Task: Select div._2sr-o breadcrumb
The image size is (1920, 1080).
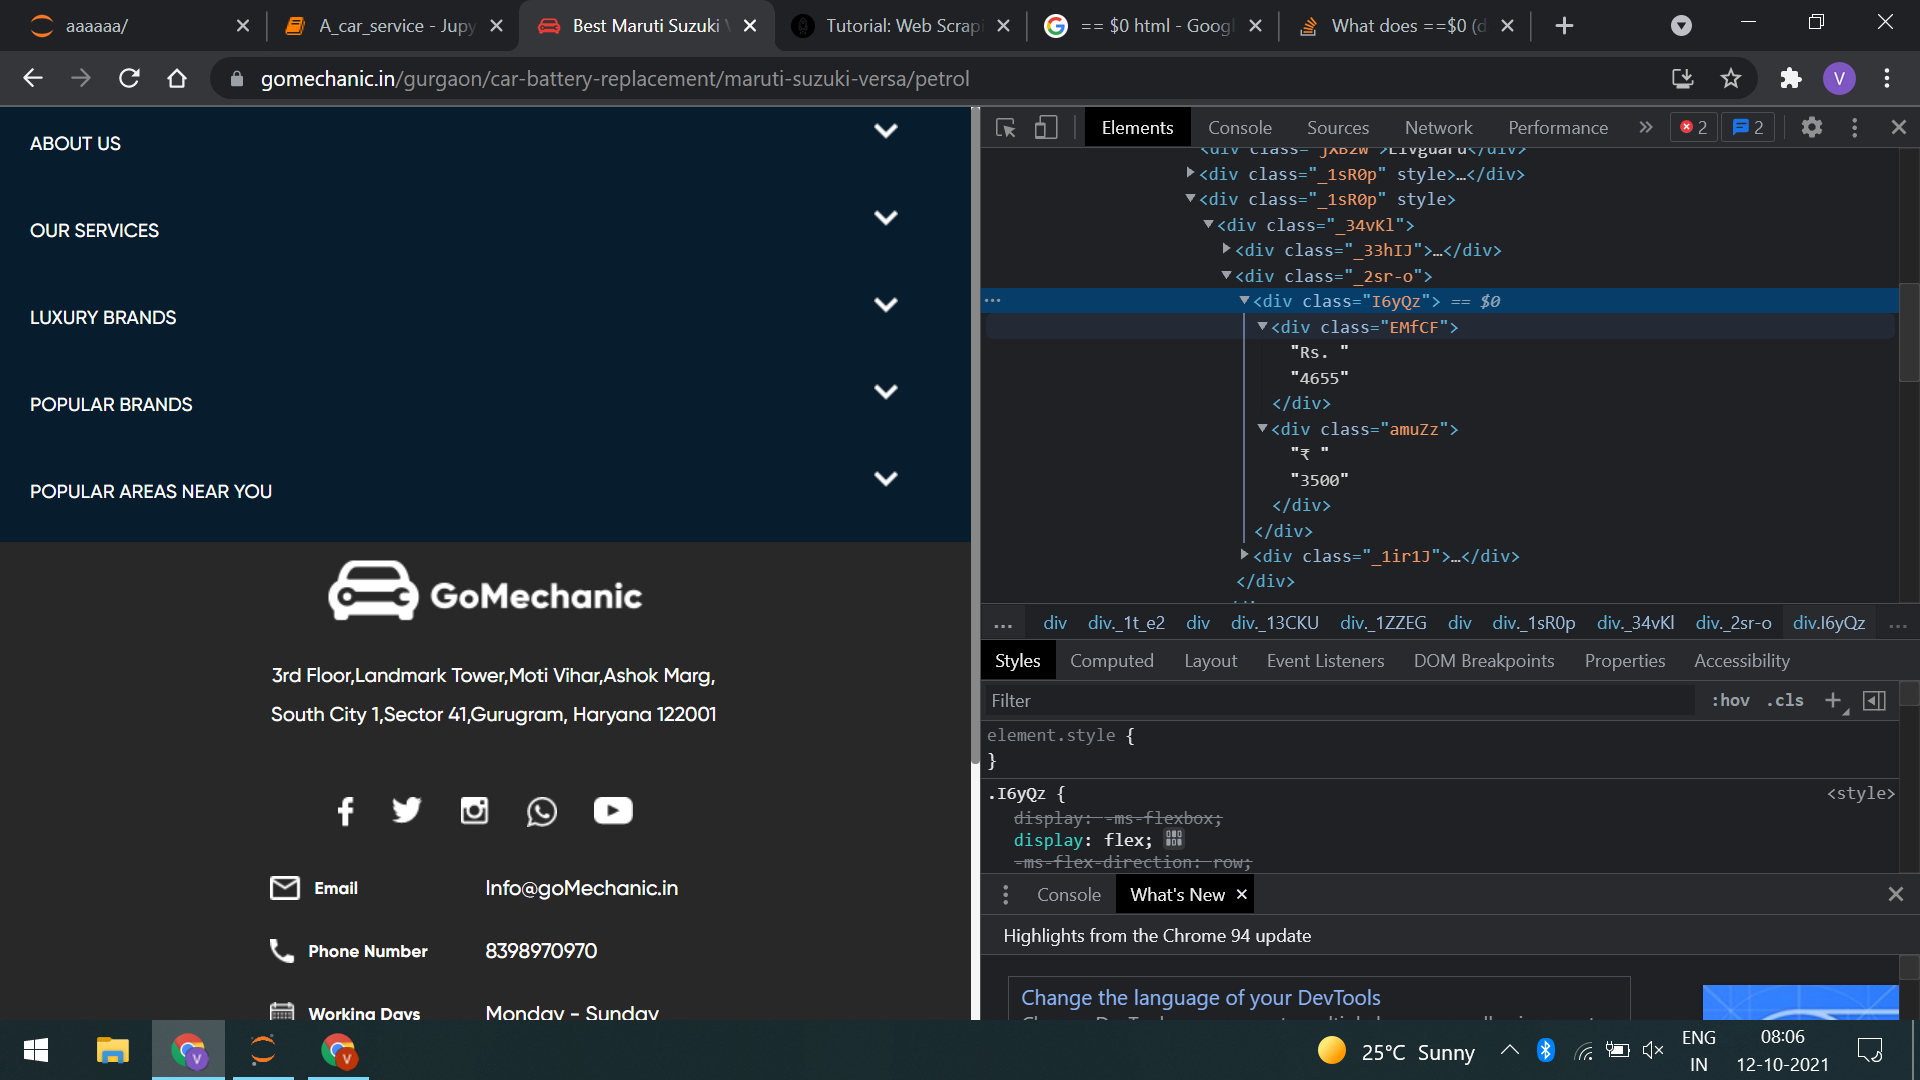Action: pos(1733,622)
